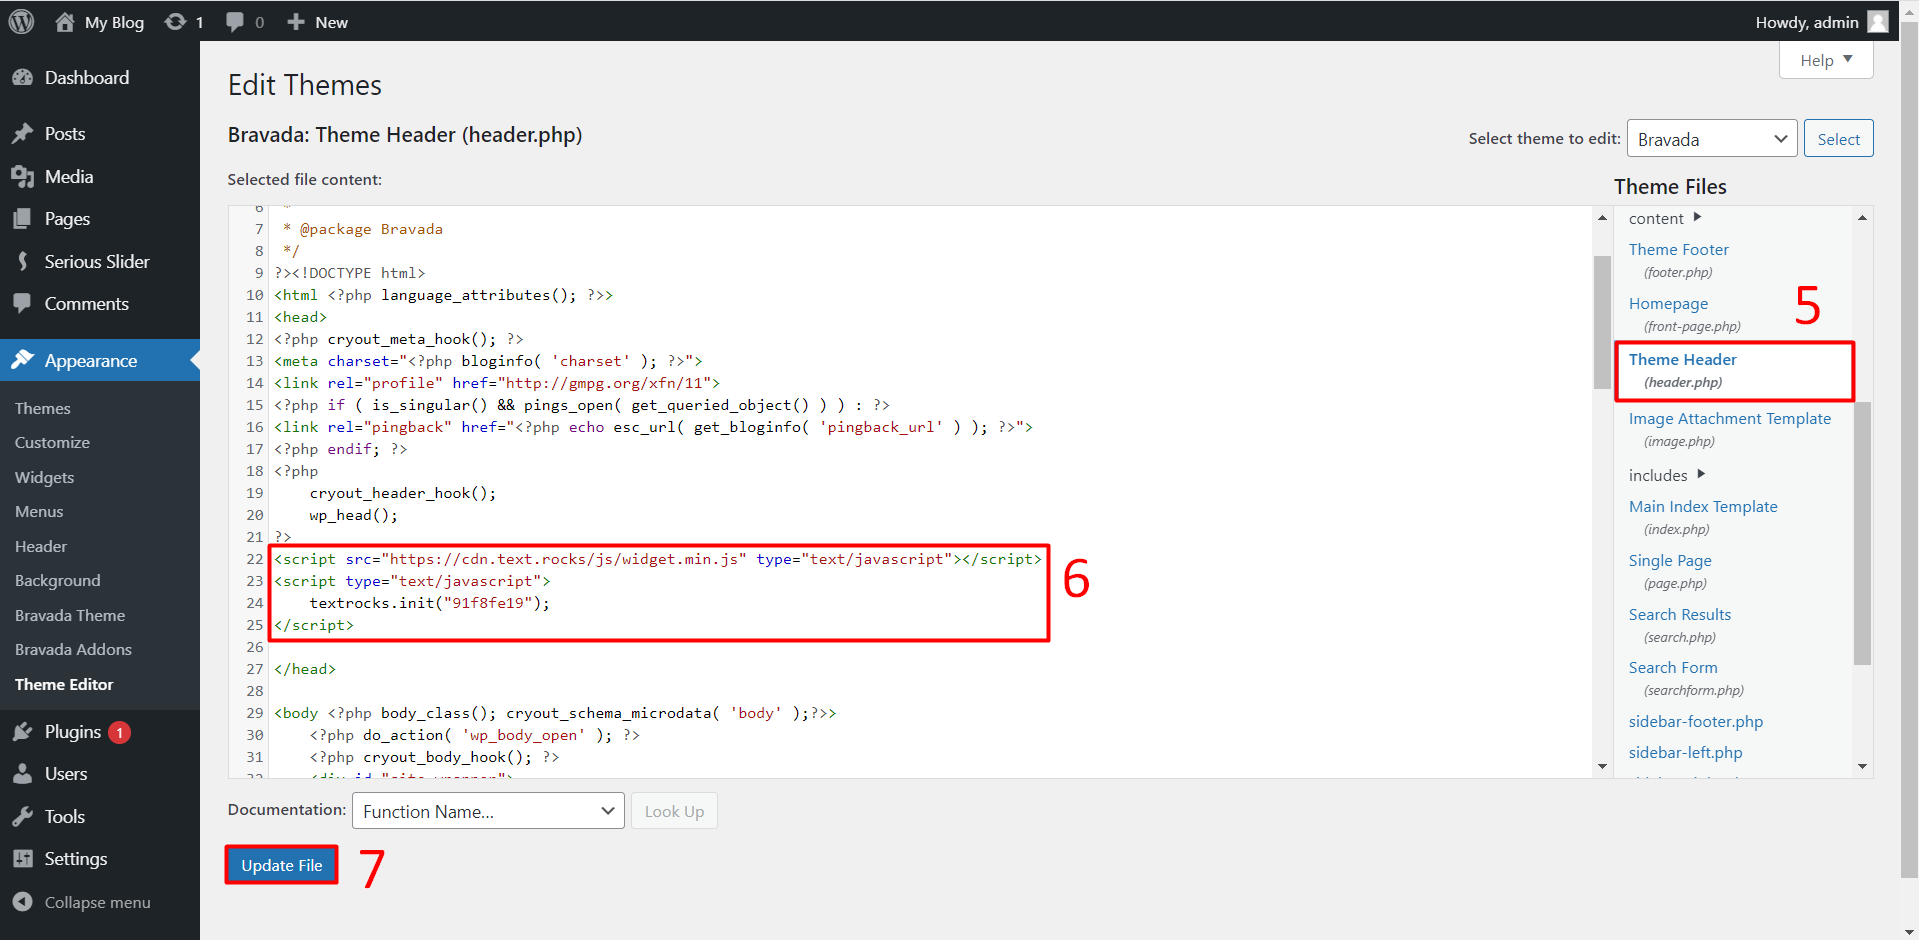1919x940 pixels.
Task: Open the Theme Footer file link
Action: point(1678,250)
